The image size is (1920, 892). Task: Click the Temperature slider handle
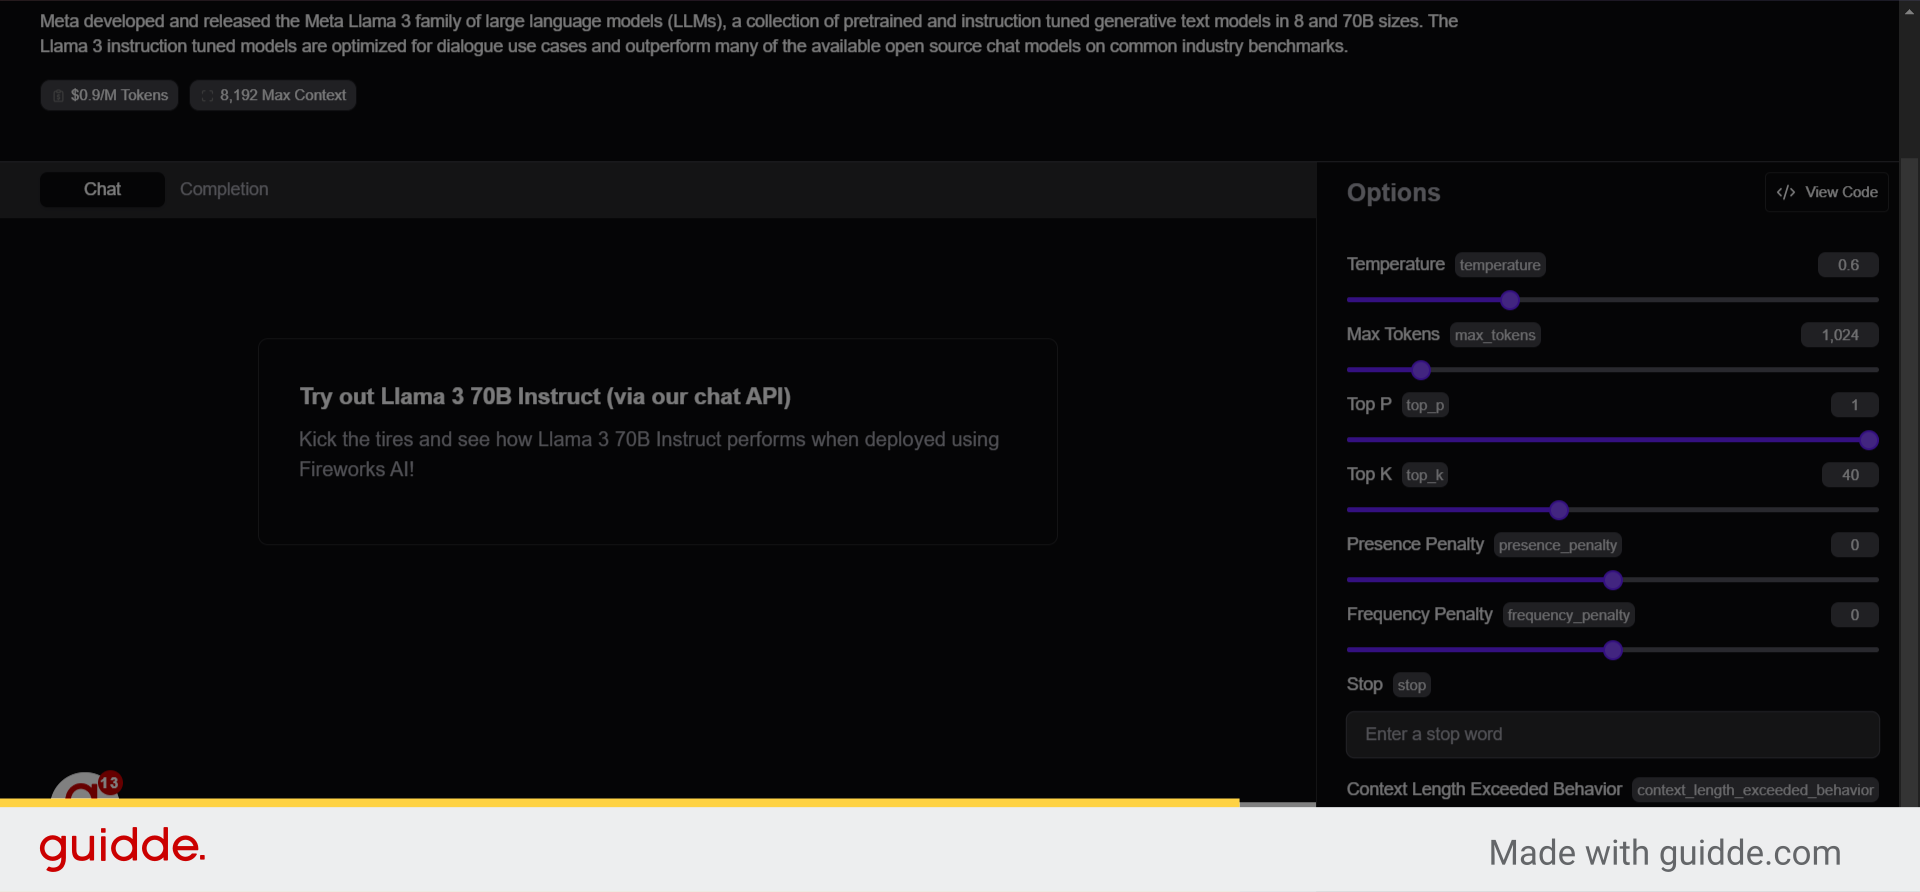[x=1510, y=300]
